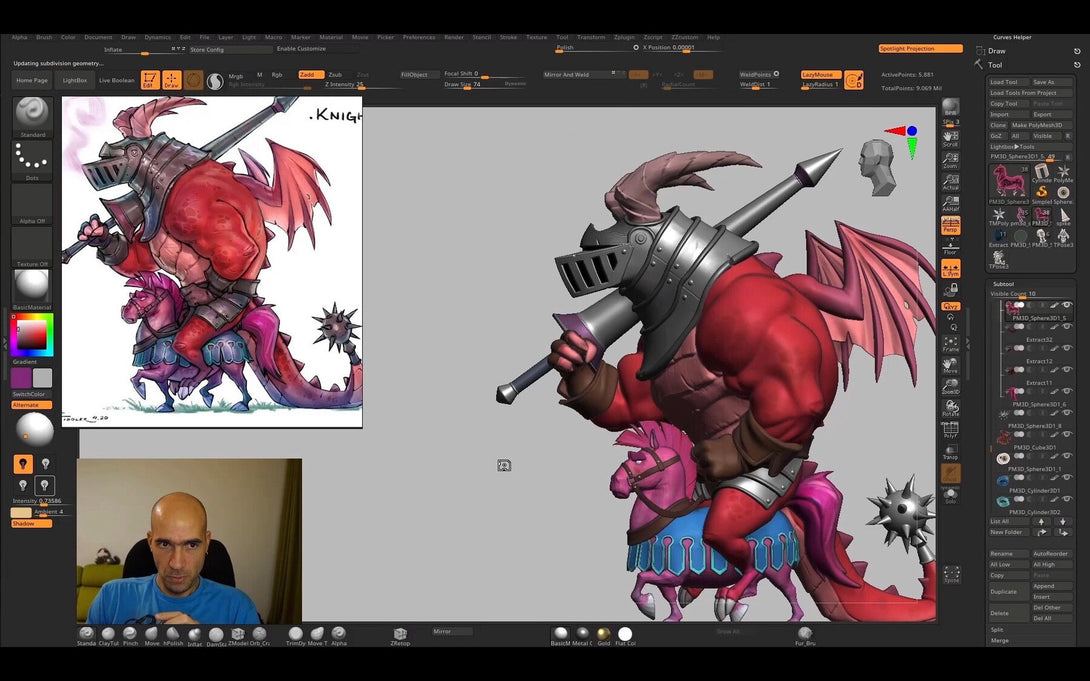
Task: Click Make PolyMesh3D button
Action: tap(1041, 125)
